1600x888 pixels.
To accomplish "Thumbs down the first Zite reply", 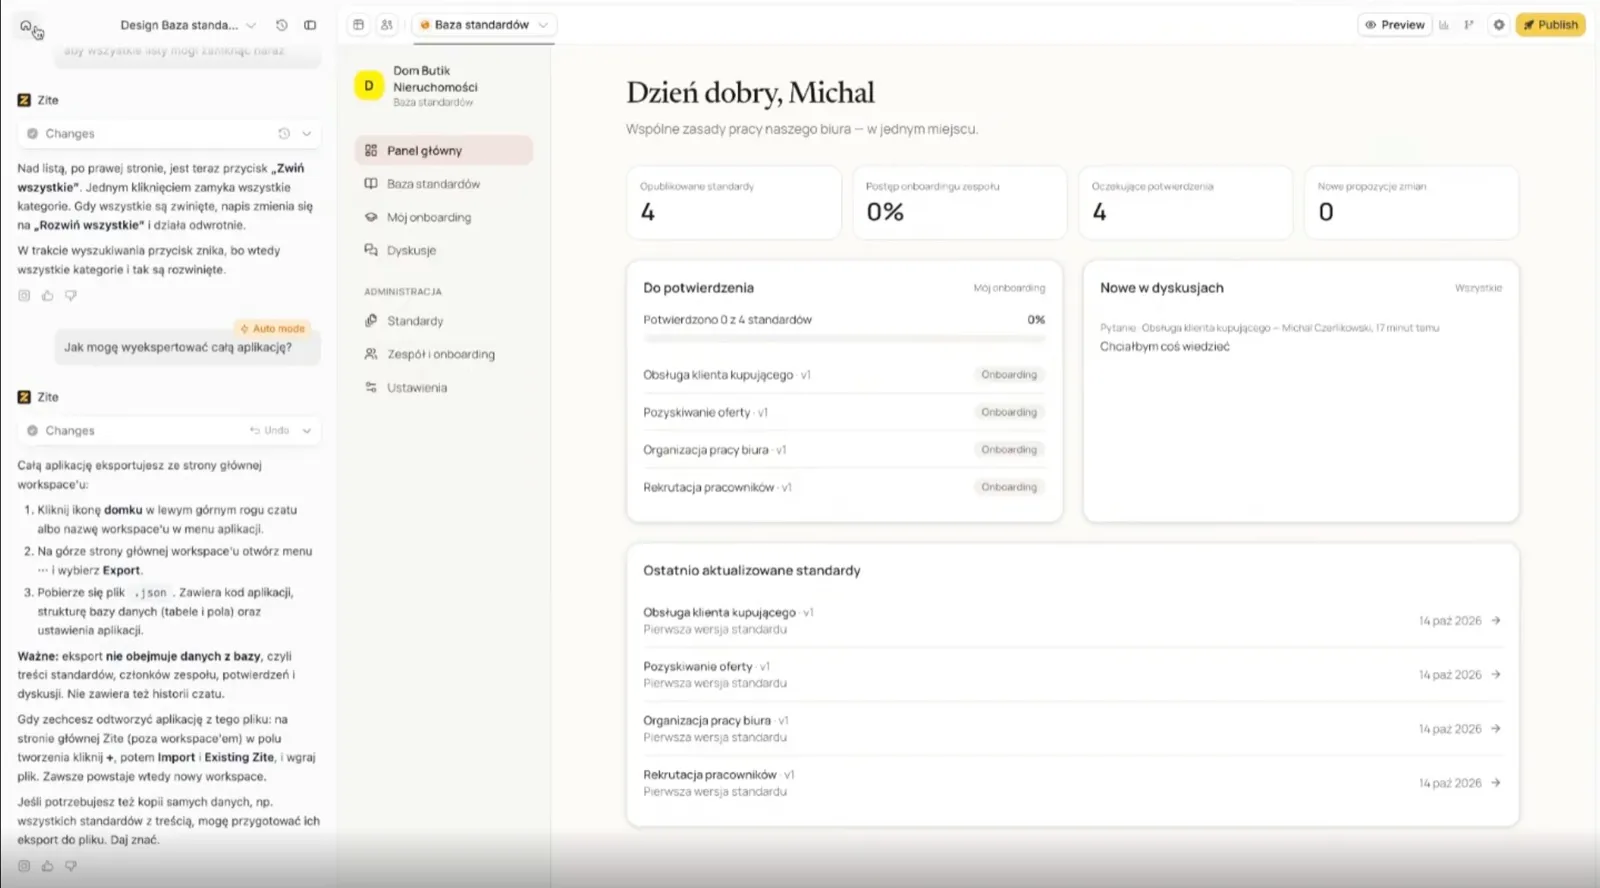I will [x=70, y=295].
